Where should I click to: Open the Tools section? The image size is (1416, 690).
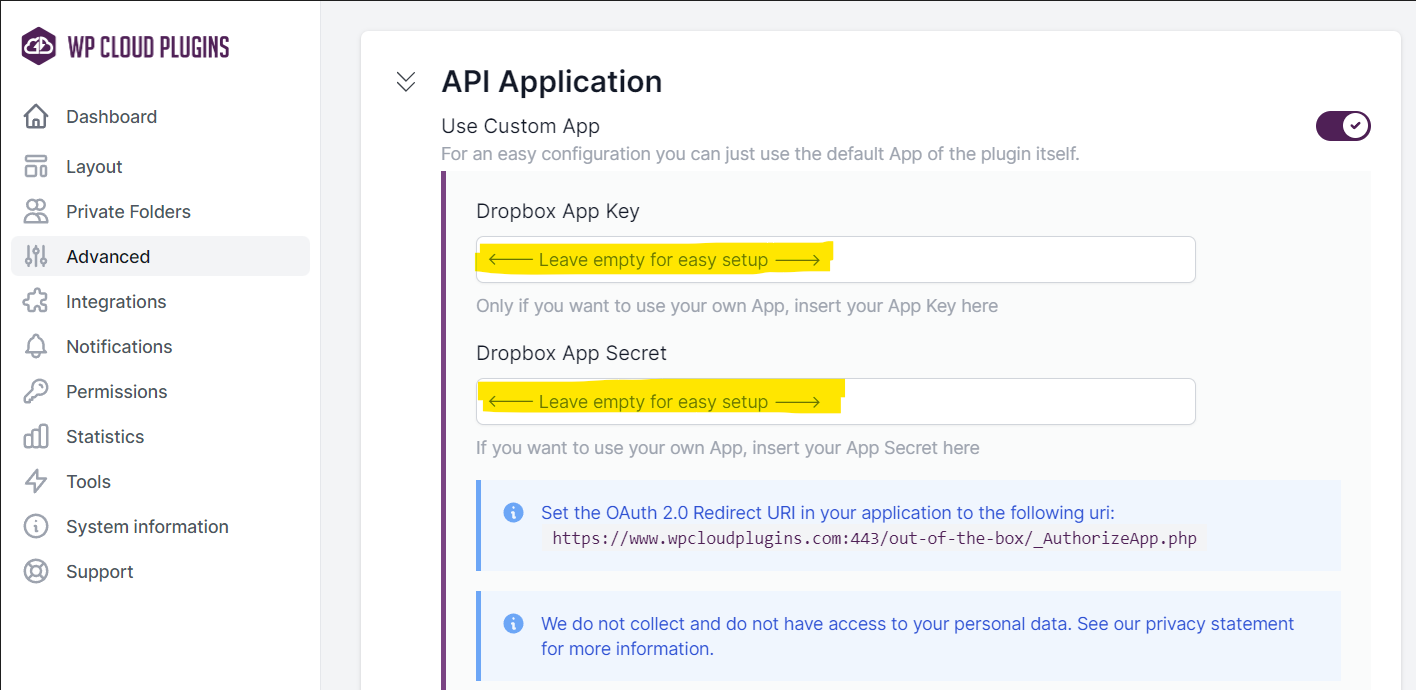pos(160,481)
